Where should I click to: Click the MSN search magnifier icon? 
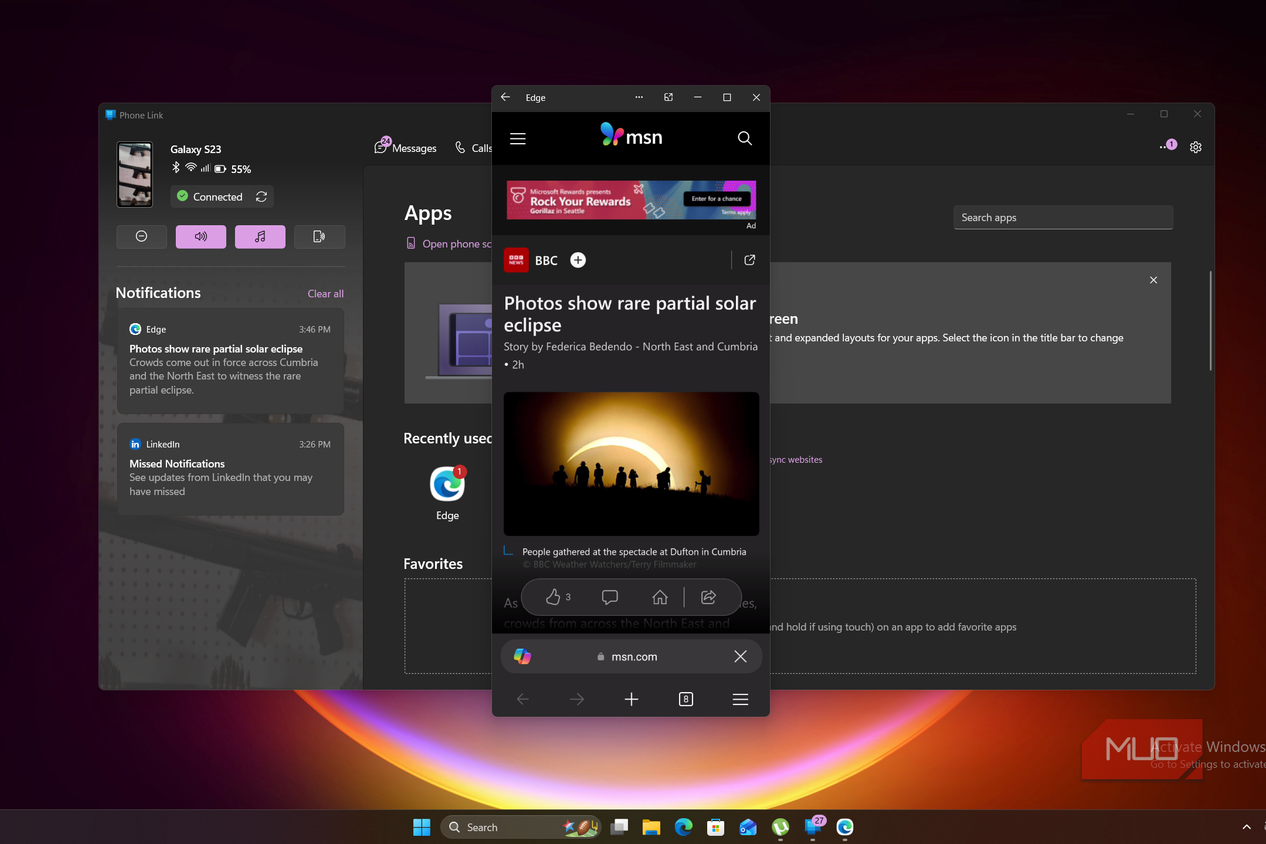pyautogui.click(x=745, y=139)
